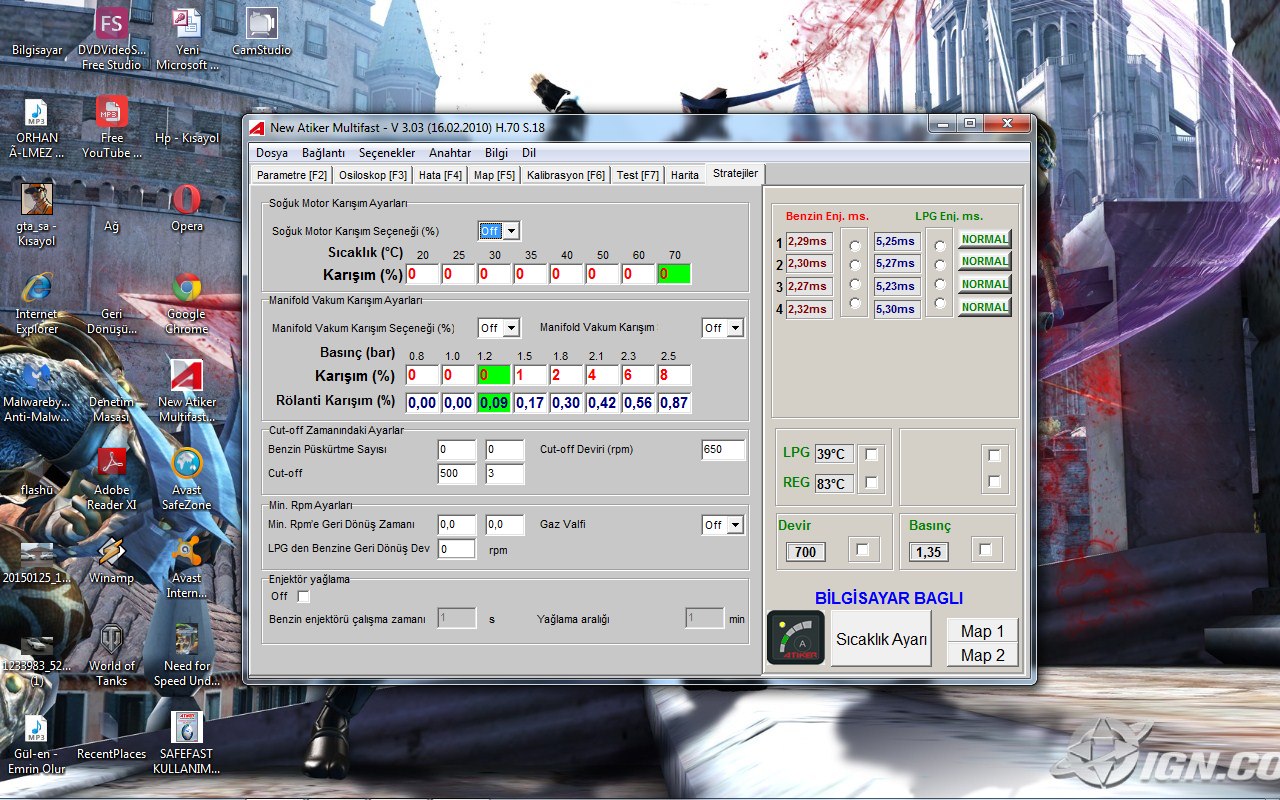Viewport: 1280px width, 800px height.
Task: Open the Anahtar menu
Action: pyautogui.click(x=450, y=153)
